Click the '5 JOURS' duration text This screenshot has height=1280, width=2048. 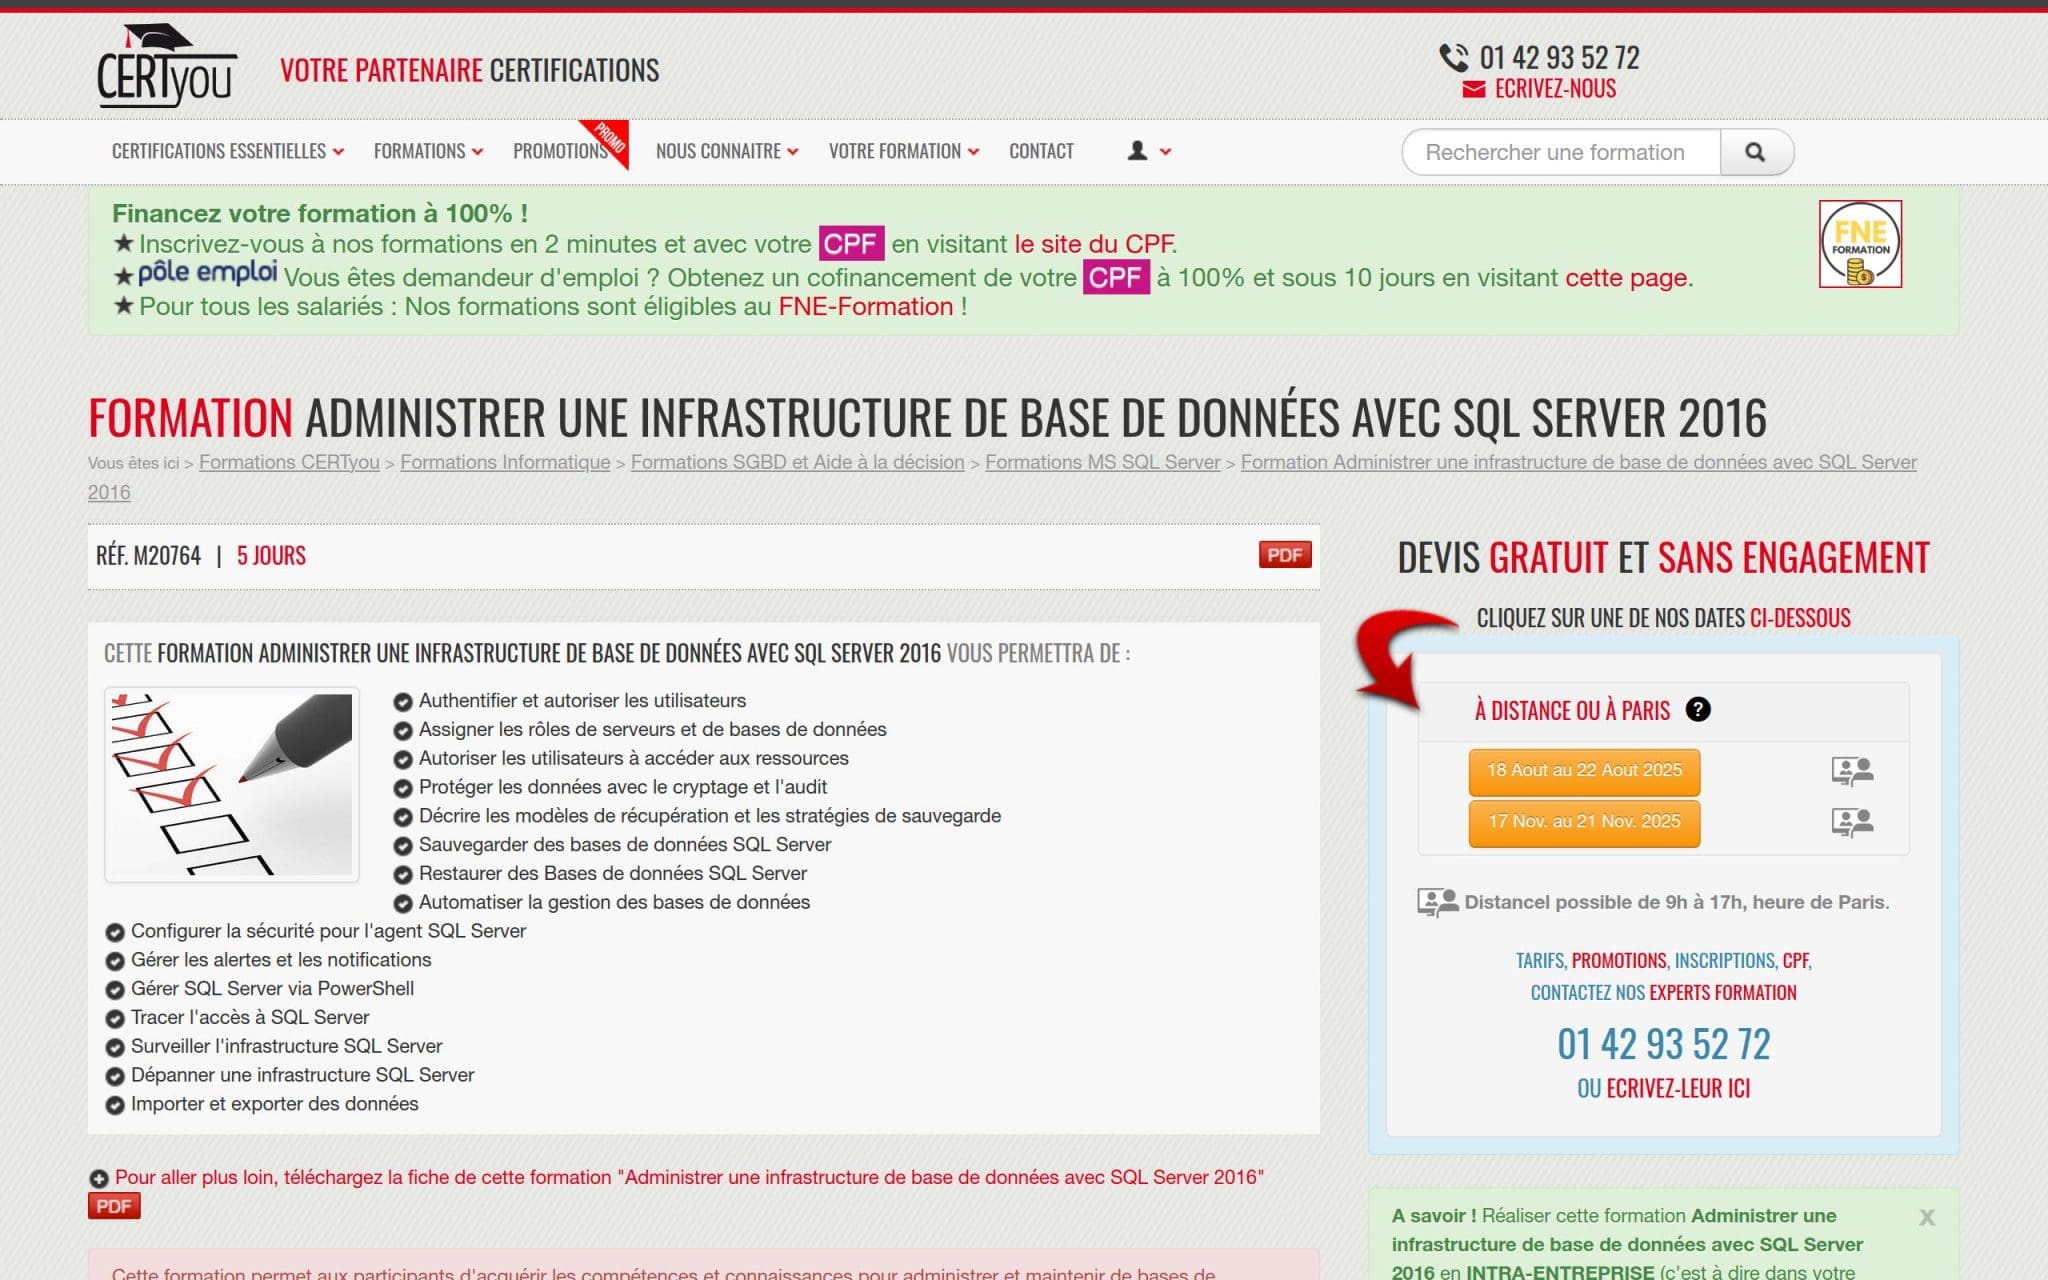(271, 555)
